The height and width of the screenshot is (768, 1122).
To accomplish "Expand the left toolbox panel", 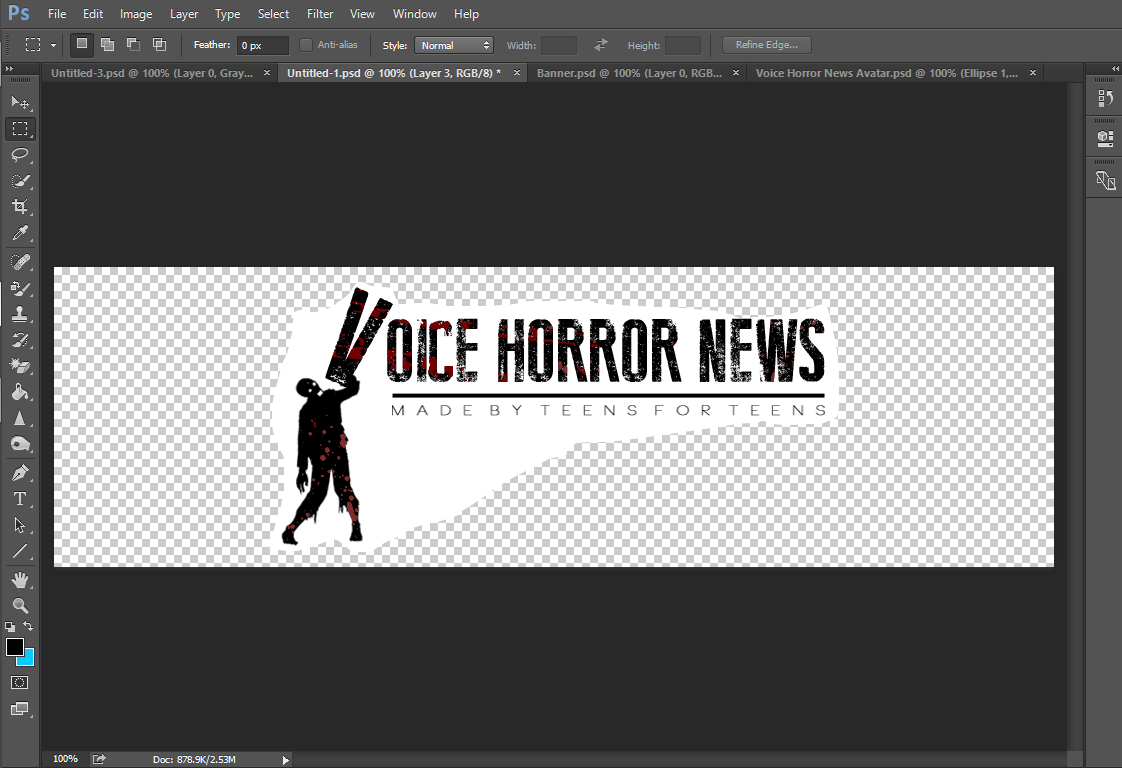I will click(x=9, y=69).
